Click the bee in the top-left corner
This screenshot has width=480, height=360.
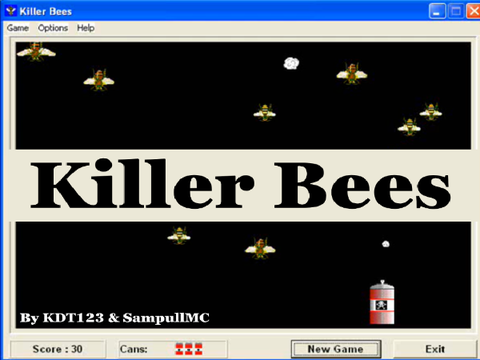pyautogui.click(x=36, y=52)
